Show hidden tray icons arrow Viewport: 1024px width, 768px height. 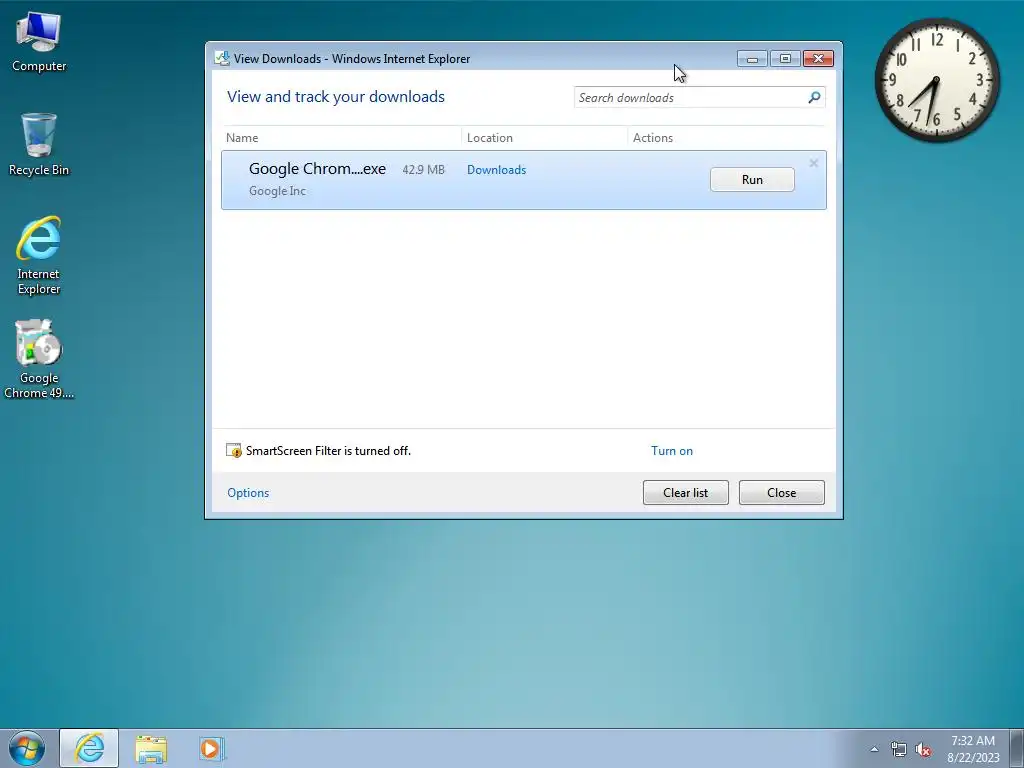[x=874, y=749]
